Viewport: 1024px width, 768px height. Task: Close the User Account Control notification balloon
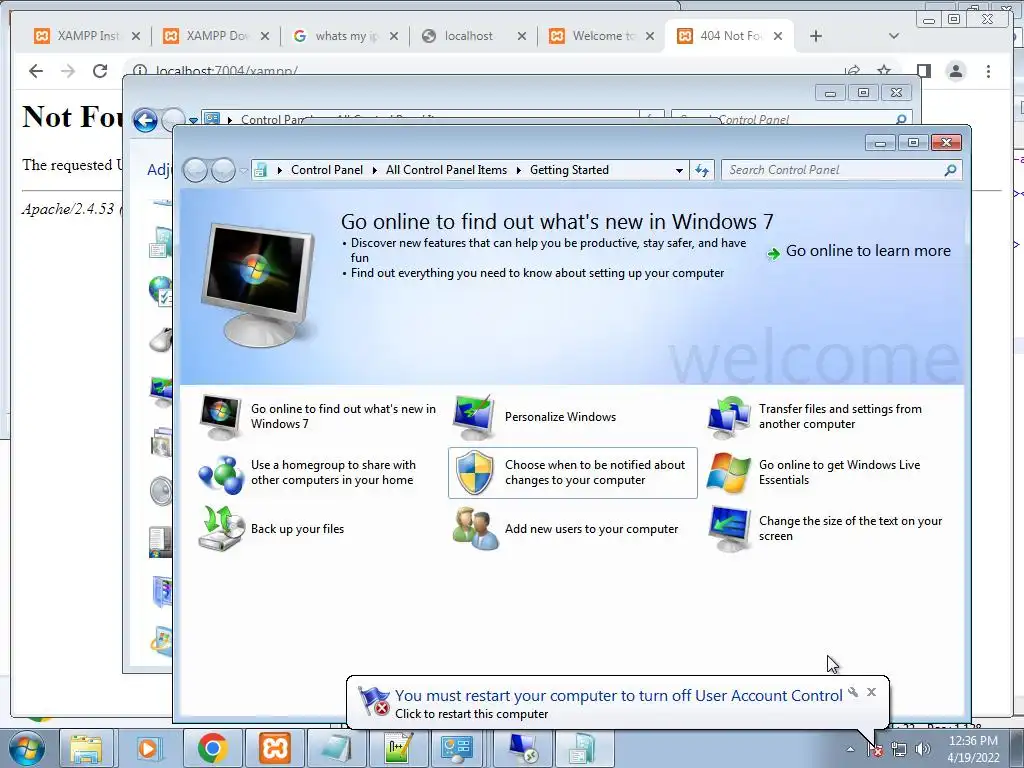871,692
